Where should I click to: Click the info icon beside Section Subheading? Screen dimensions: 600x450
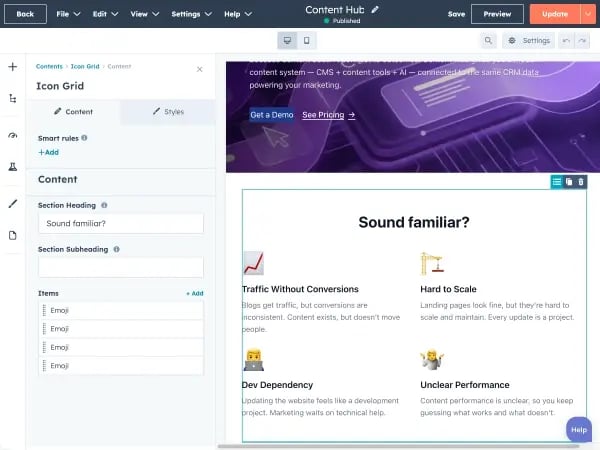(x=116, y=249)
